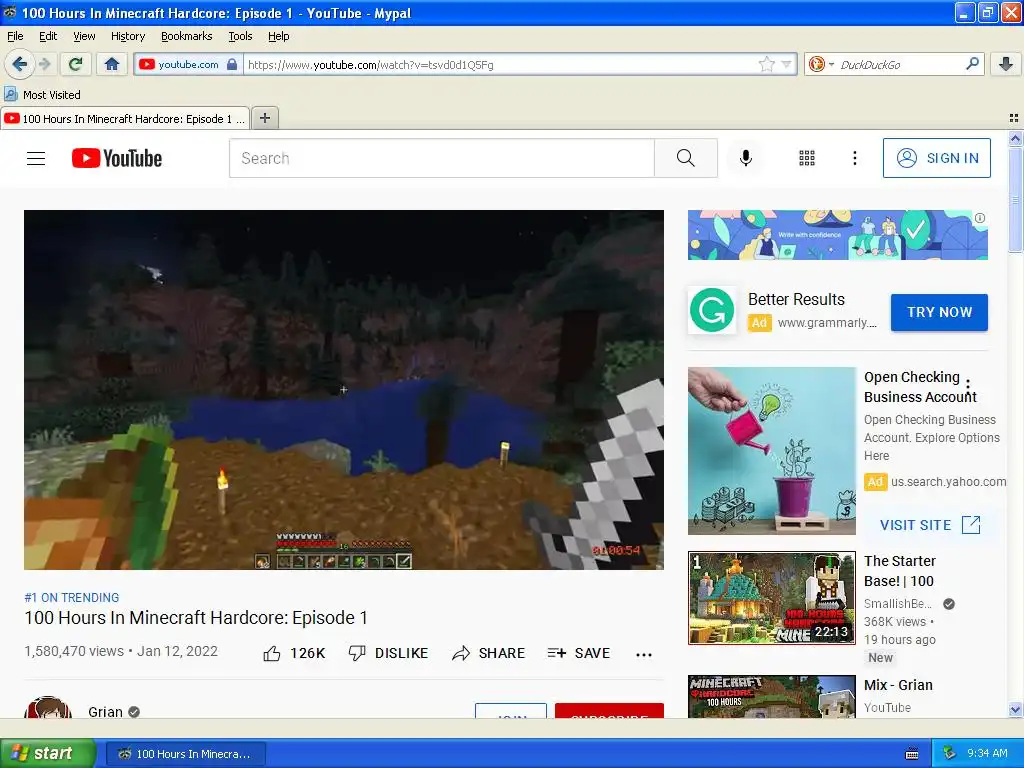Open the View menu
This screenshot has width=1024, height=768.
[84, 36]
